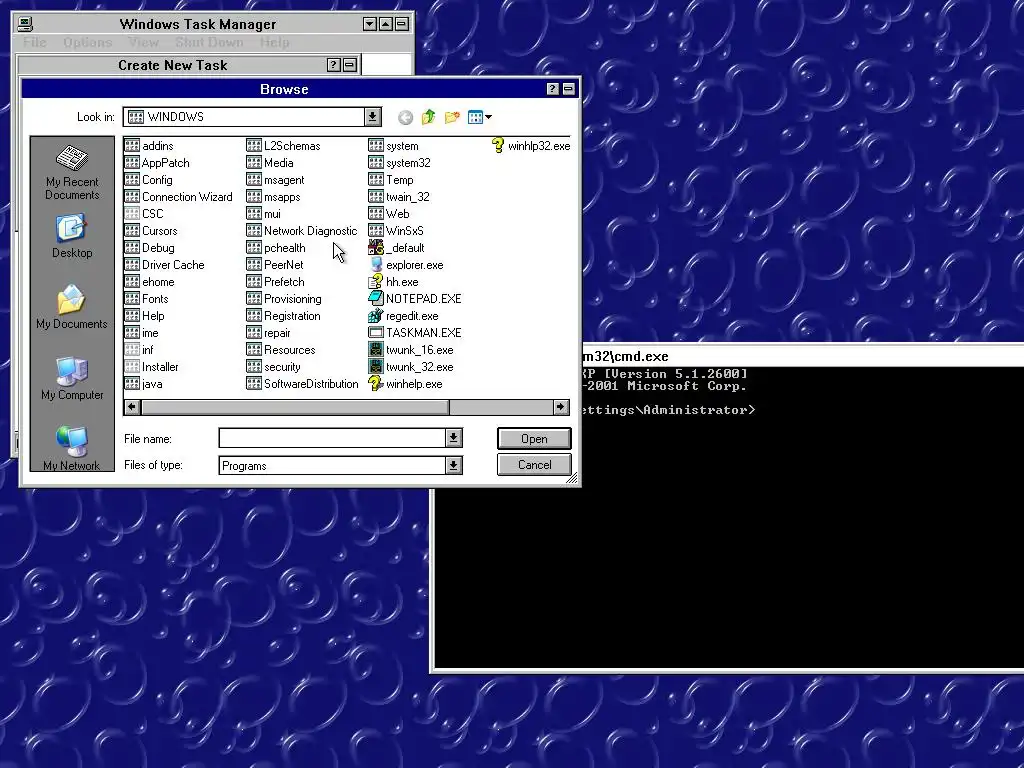Open the View menu icon dropdown

[x=480, y=118]
